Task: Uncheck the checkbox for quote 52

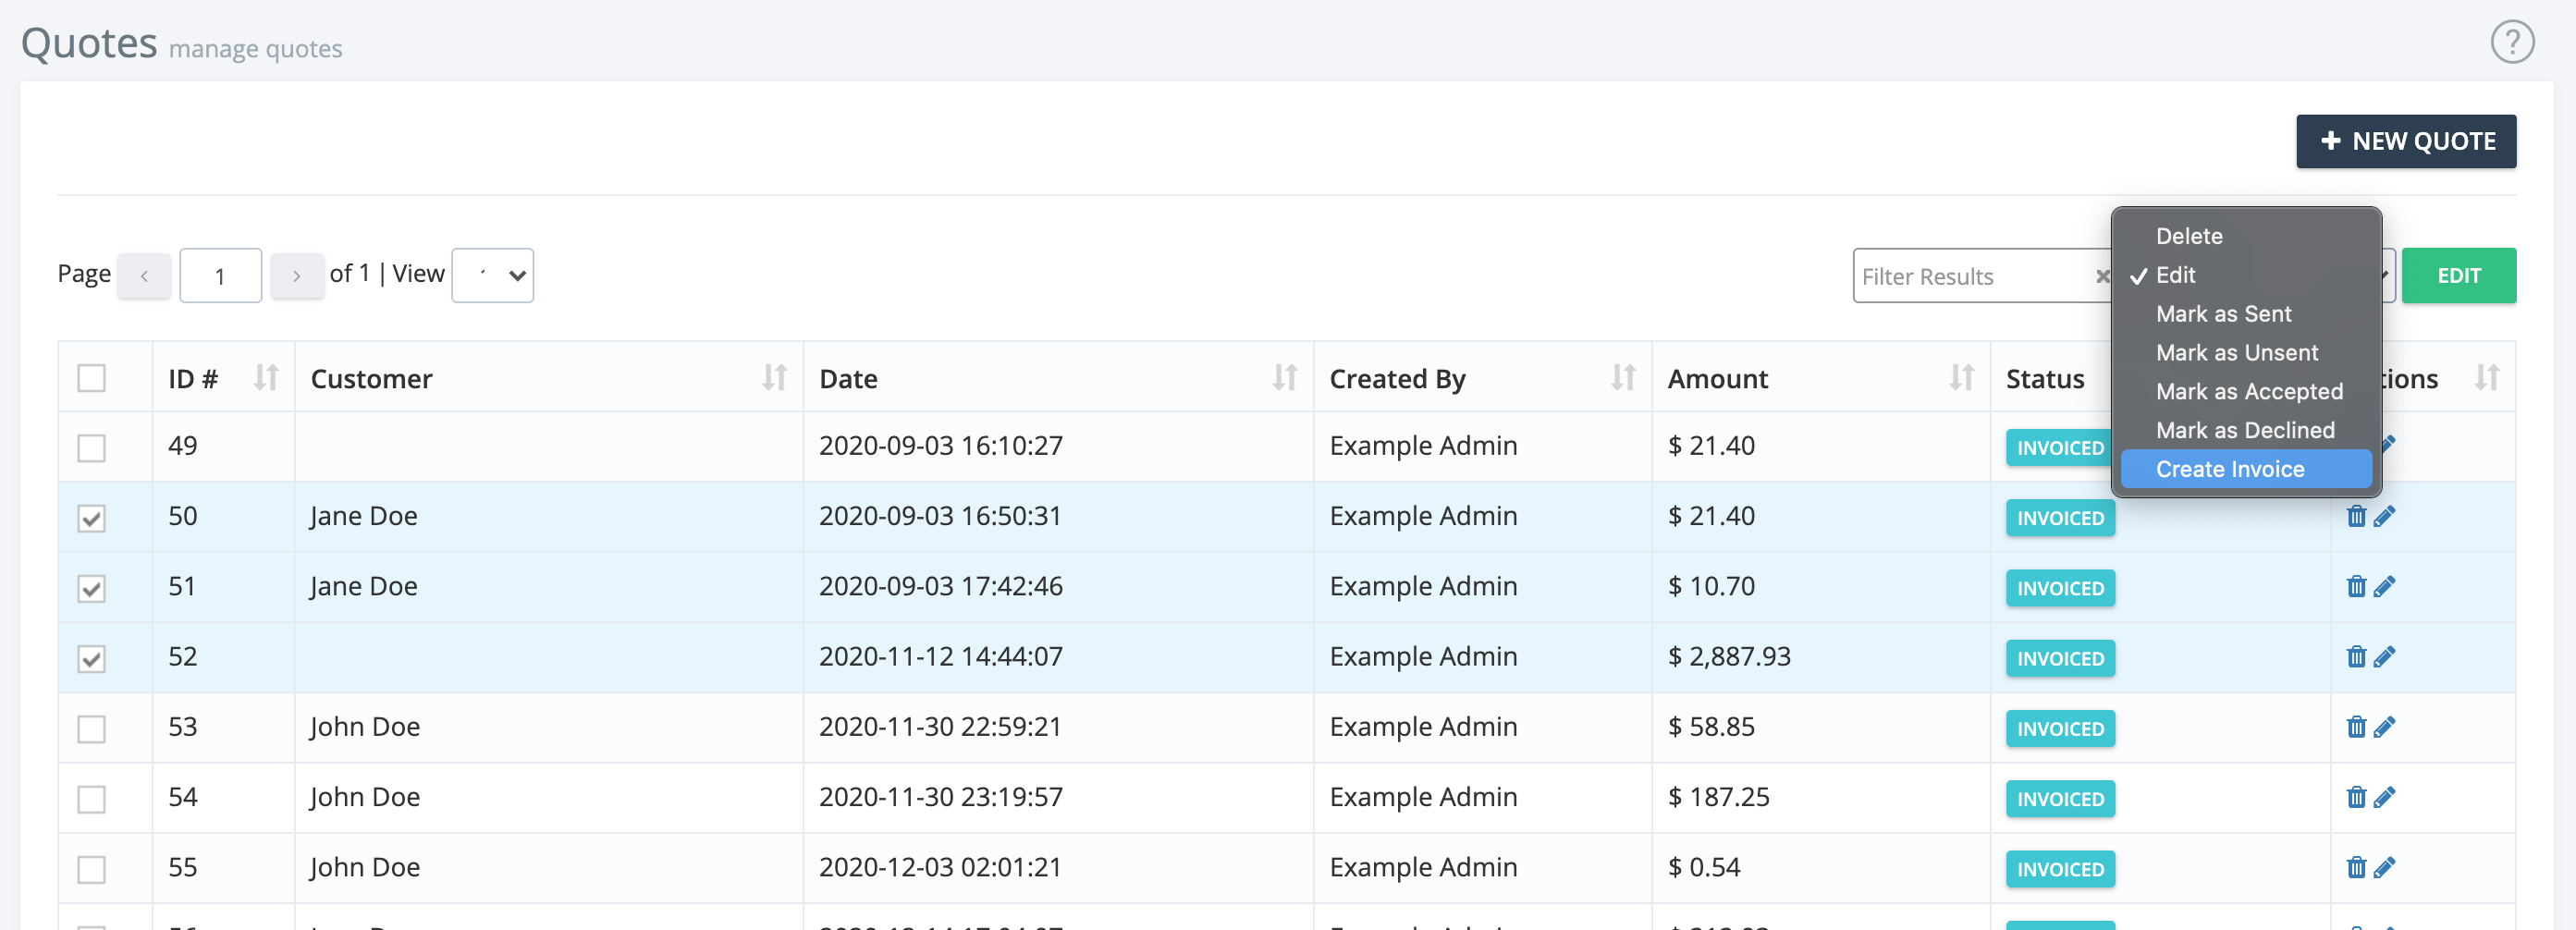Action: [91, 658]
